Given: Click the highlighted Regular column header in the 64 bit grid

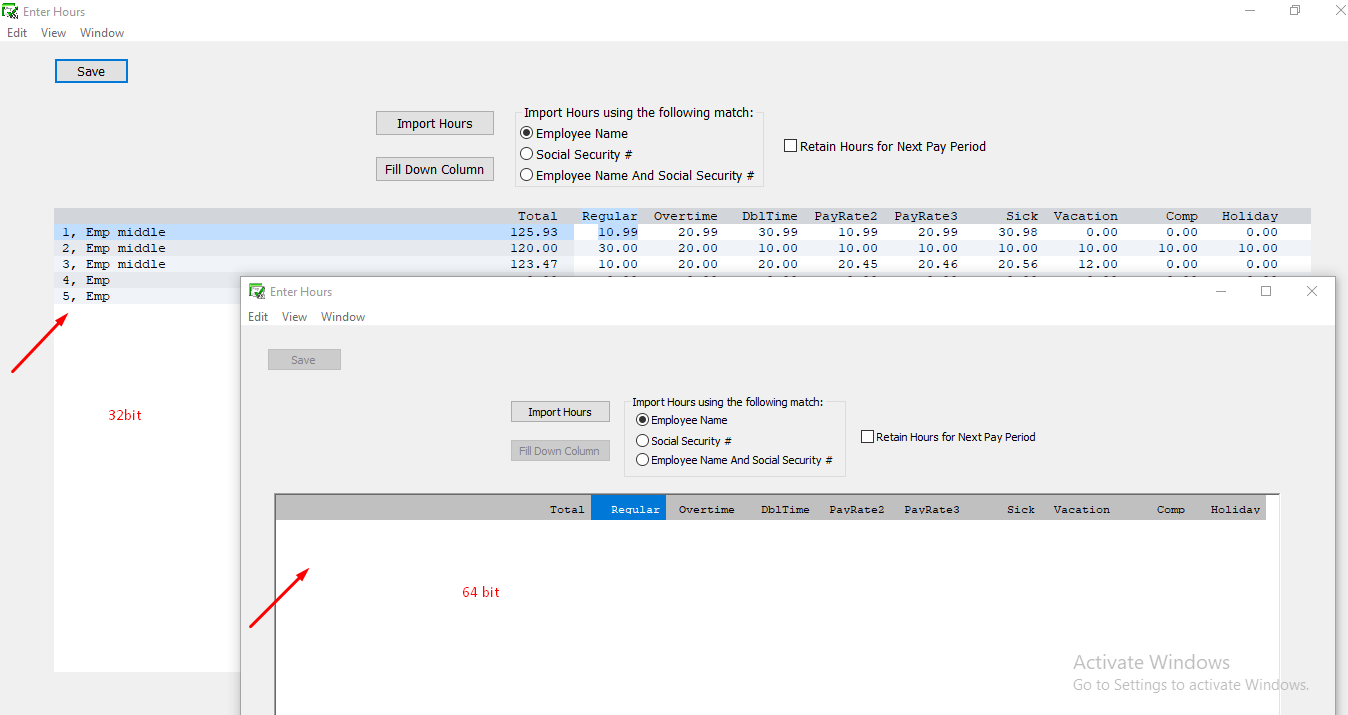Looking at the screenshot, I should click(628, 508).
